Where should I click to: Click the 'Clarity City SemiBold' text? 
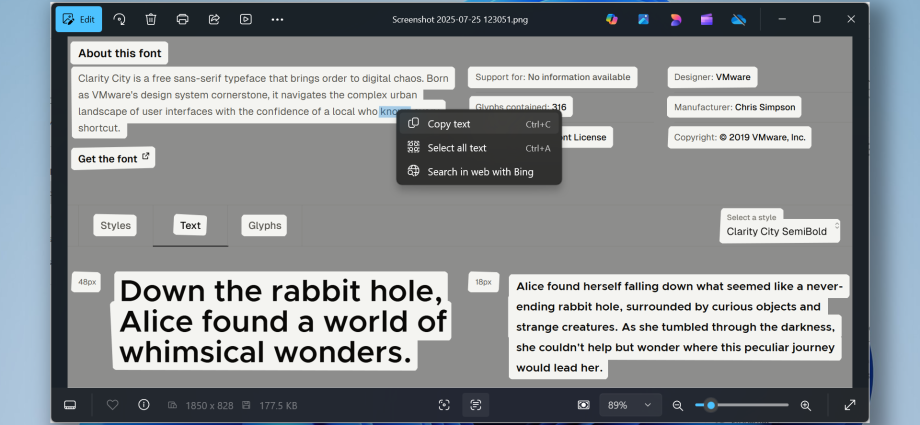tap(777, 231)
